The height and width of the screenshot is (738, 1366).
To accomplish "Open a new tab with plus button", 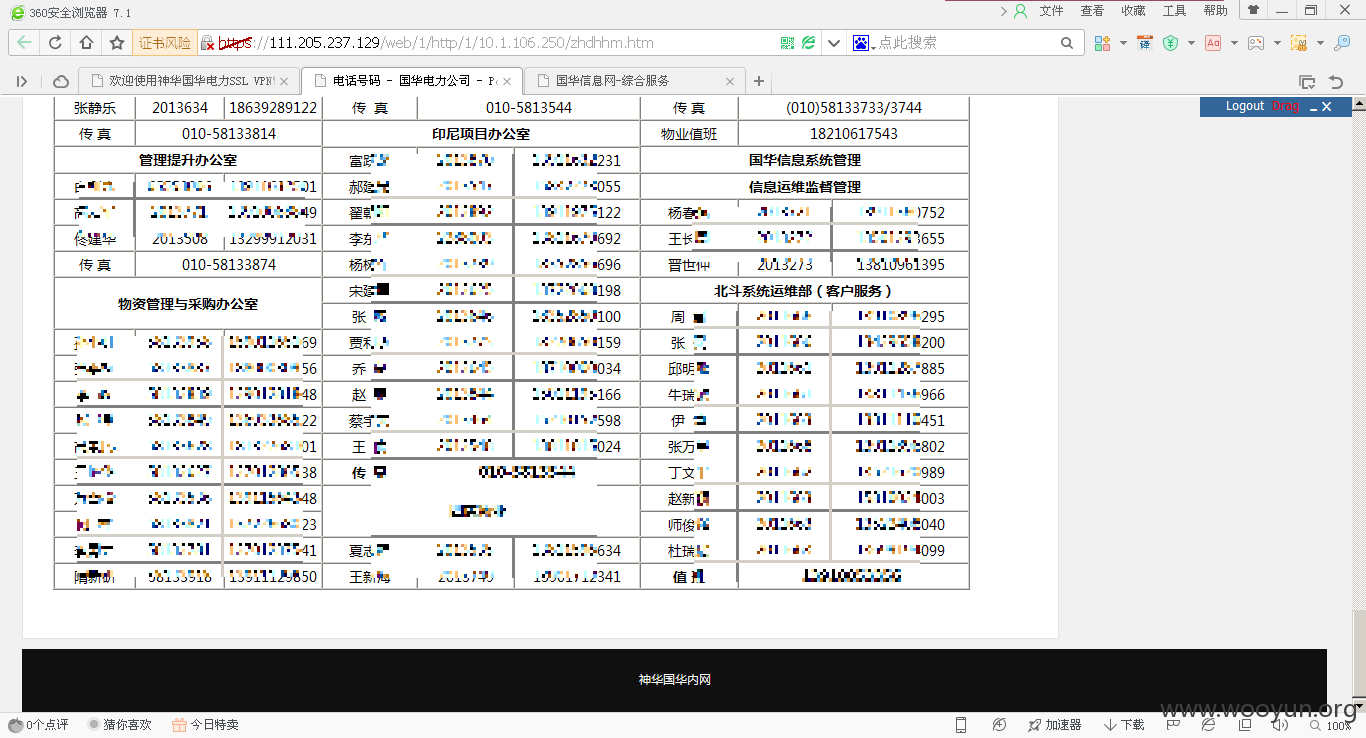I will [x=759, y=81].
